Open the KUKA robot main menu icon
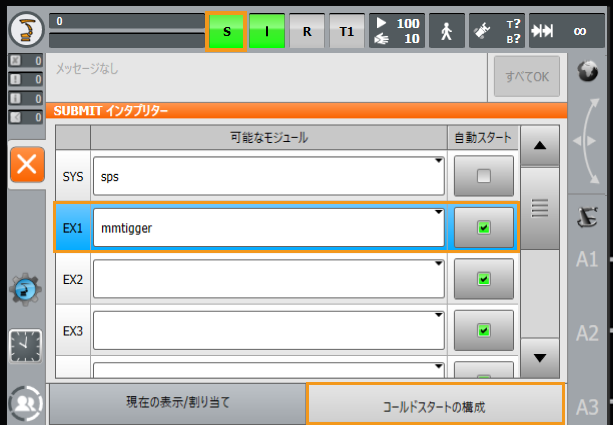This screenshot has height=425, width=613. (27, 30)
